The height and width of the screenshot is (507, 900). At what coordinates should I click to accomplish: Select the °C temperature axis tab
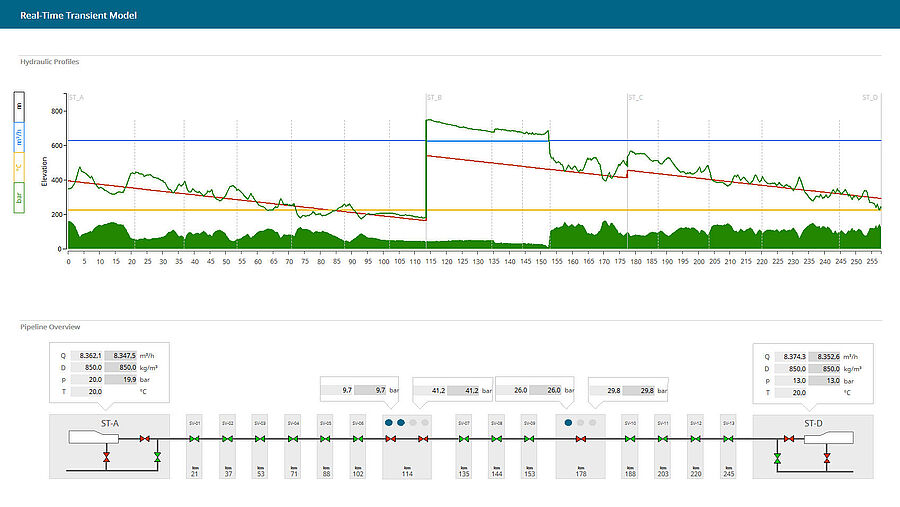click(19, 168)
